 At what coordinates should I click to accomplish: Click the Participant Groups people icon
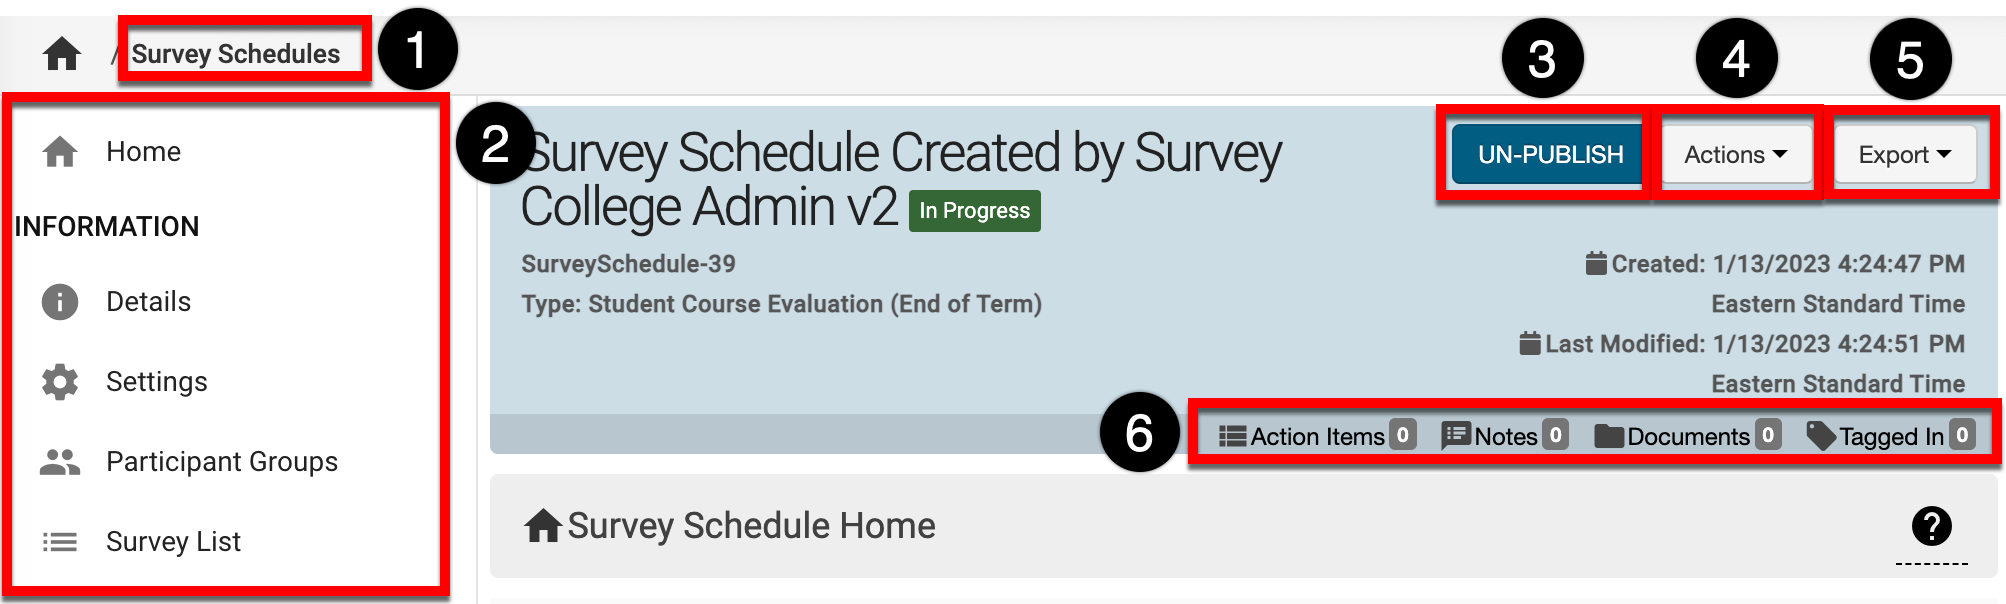60,462
